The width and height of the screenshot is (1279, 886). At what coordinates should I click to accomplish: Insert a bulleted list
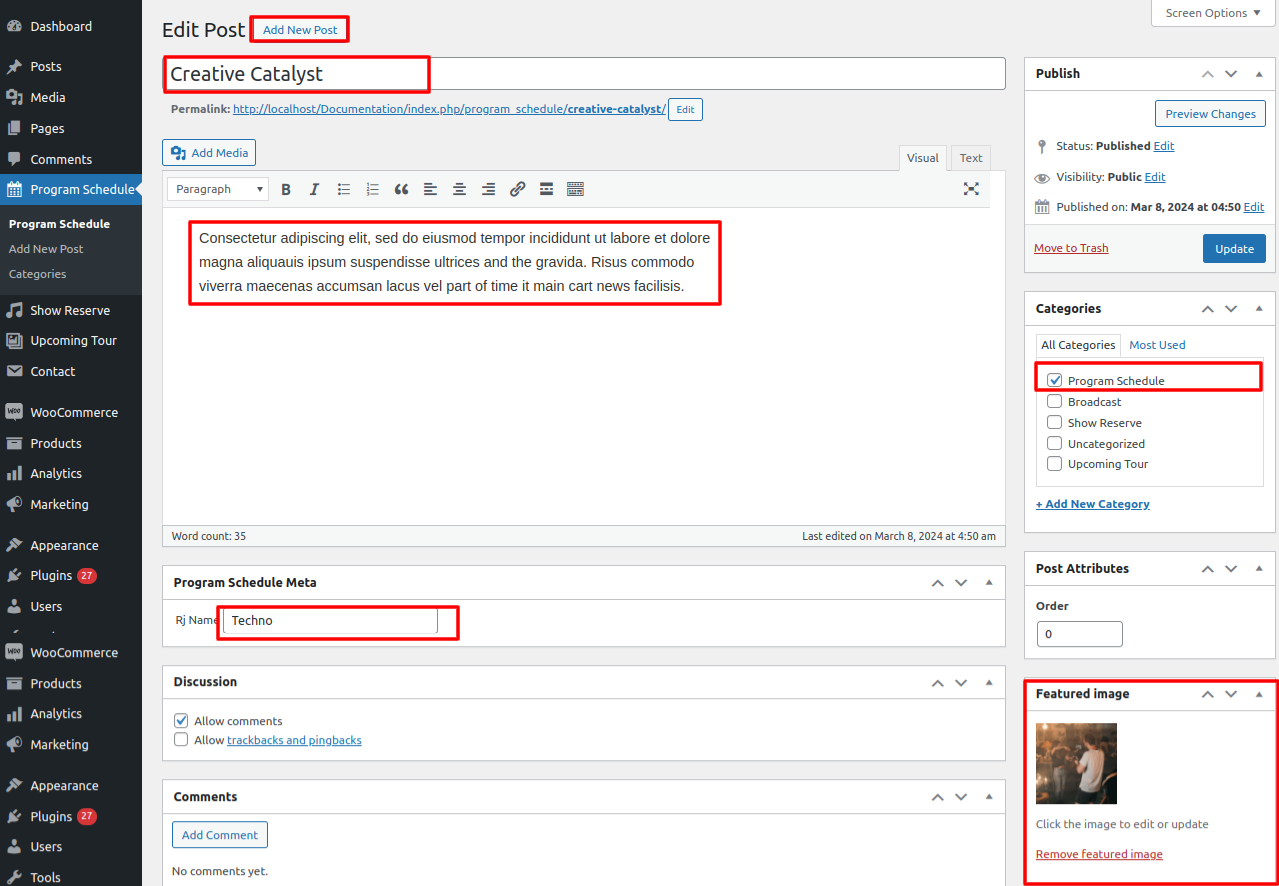(344, 189)
